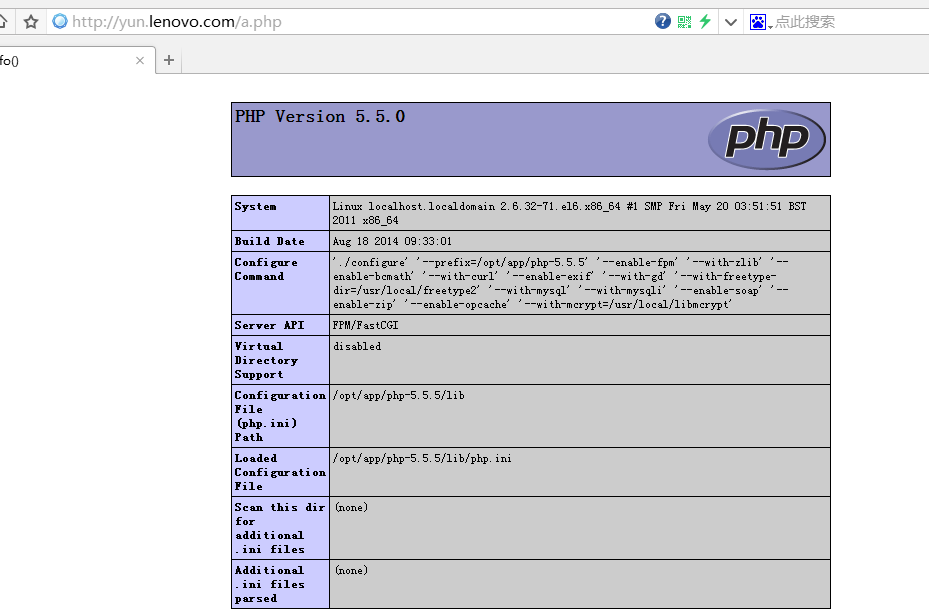The width and height of the screenshot is (929, 609).
Task: Click the './configure' command value text
Action: click(560, 283)
